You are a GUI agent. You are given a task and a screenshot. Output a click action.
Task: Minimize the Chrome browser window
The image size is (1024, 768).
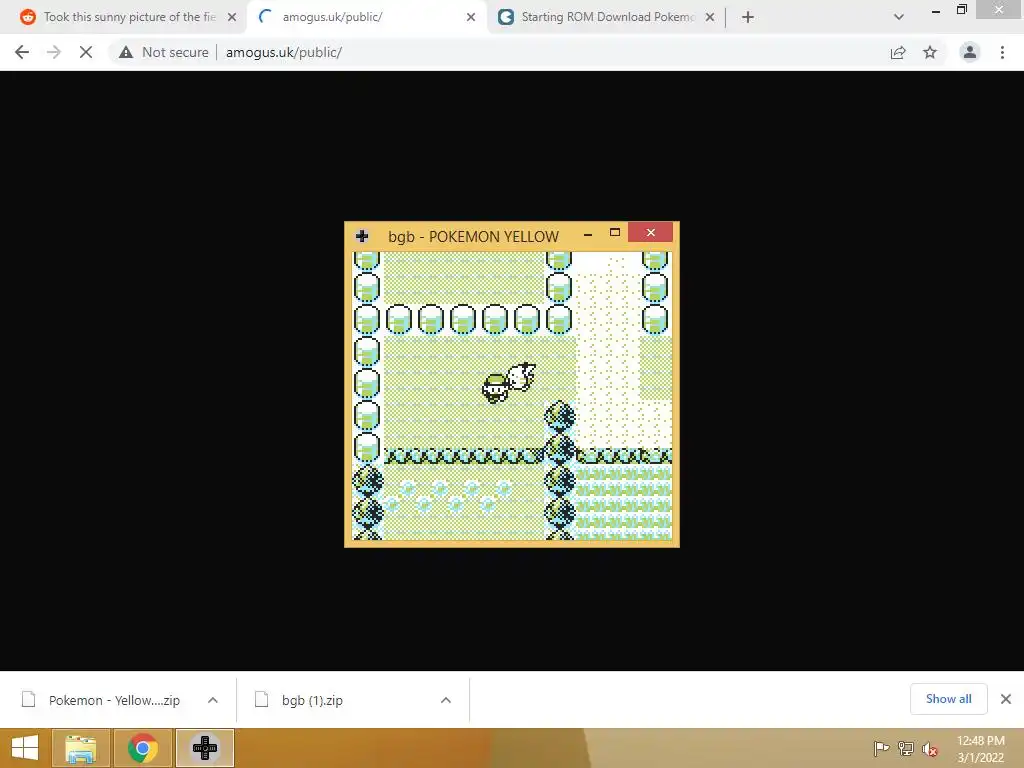click(x=936, y=10)
